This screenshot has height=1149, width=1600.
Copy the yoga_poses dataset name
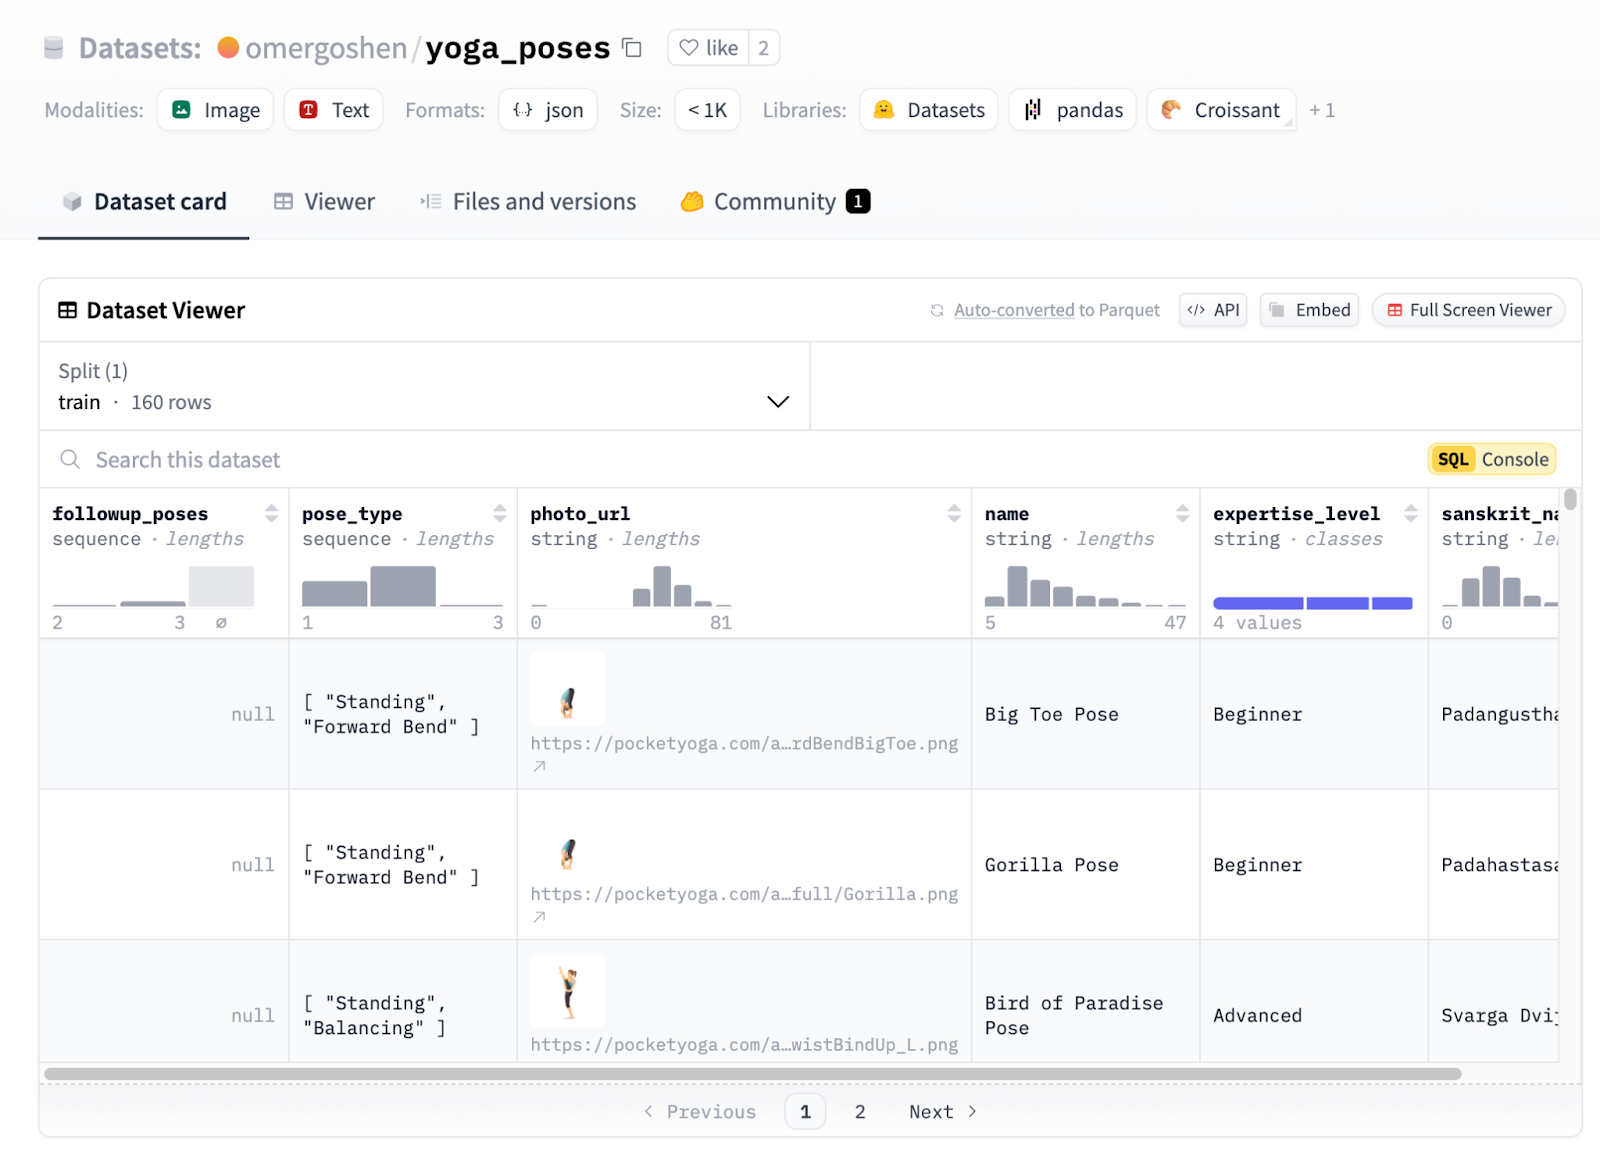pos(632,47)
